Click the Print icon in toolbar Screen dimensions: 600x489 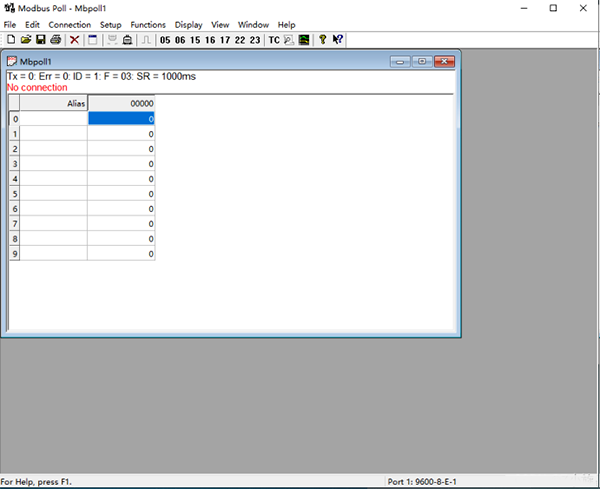tap(56, 40)
